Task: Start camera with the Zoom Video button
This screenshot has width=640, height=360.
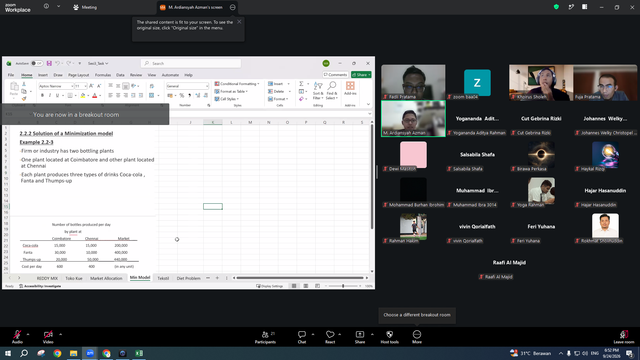Action: click(x=48, y=337)
